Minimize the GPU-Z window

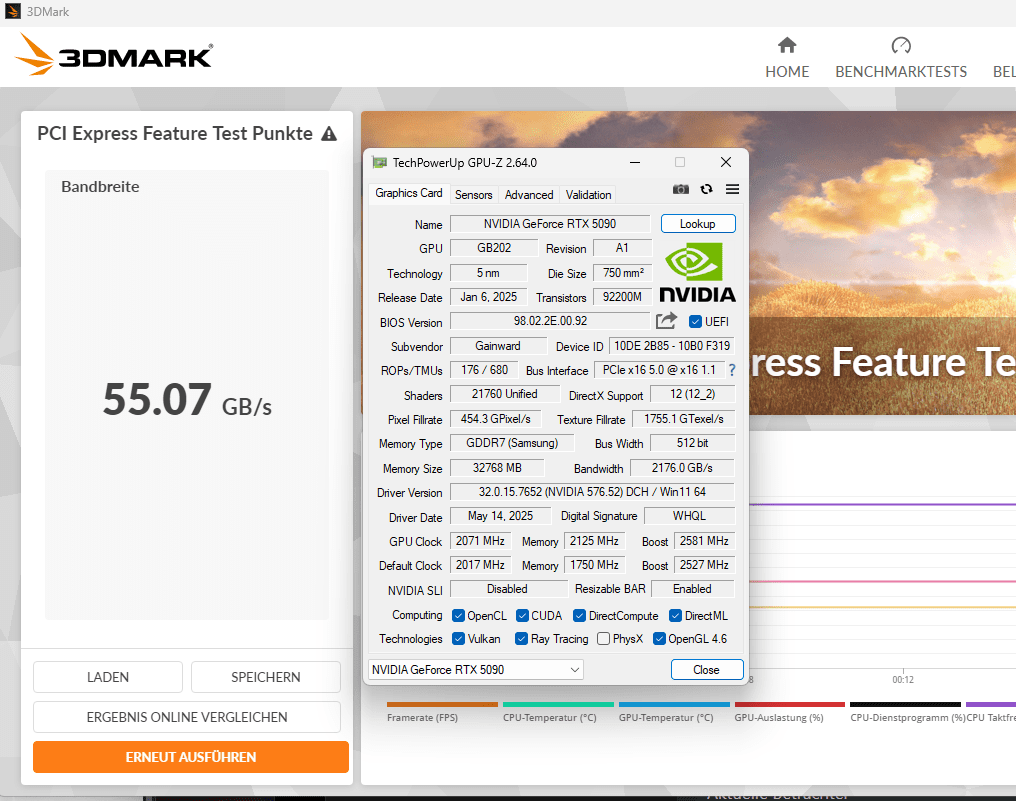point(635,162)
